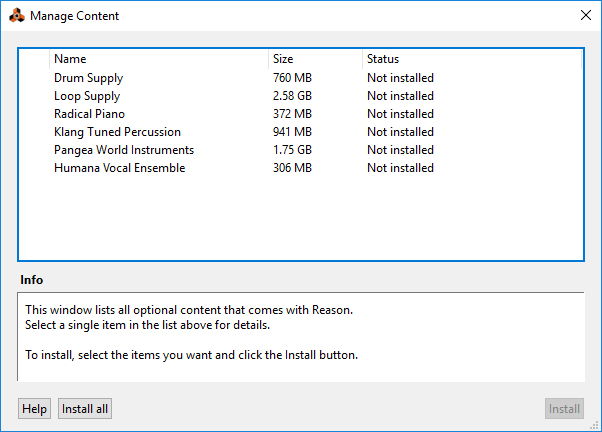Click the 2.58 GB size cell
The width and height of the screenshot is (602, 432).
click(x=292, y=96)
